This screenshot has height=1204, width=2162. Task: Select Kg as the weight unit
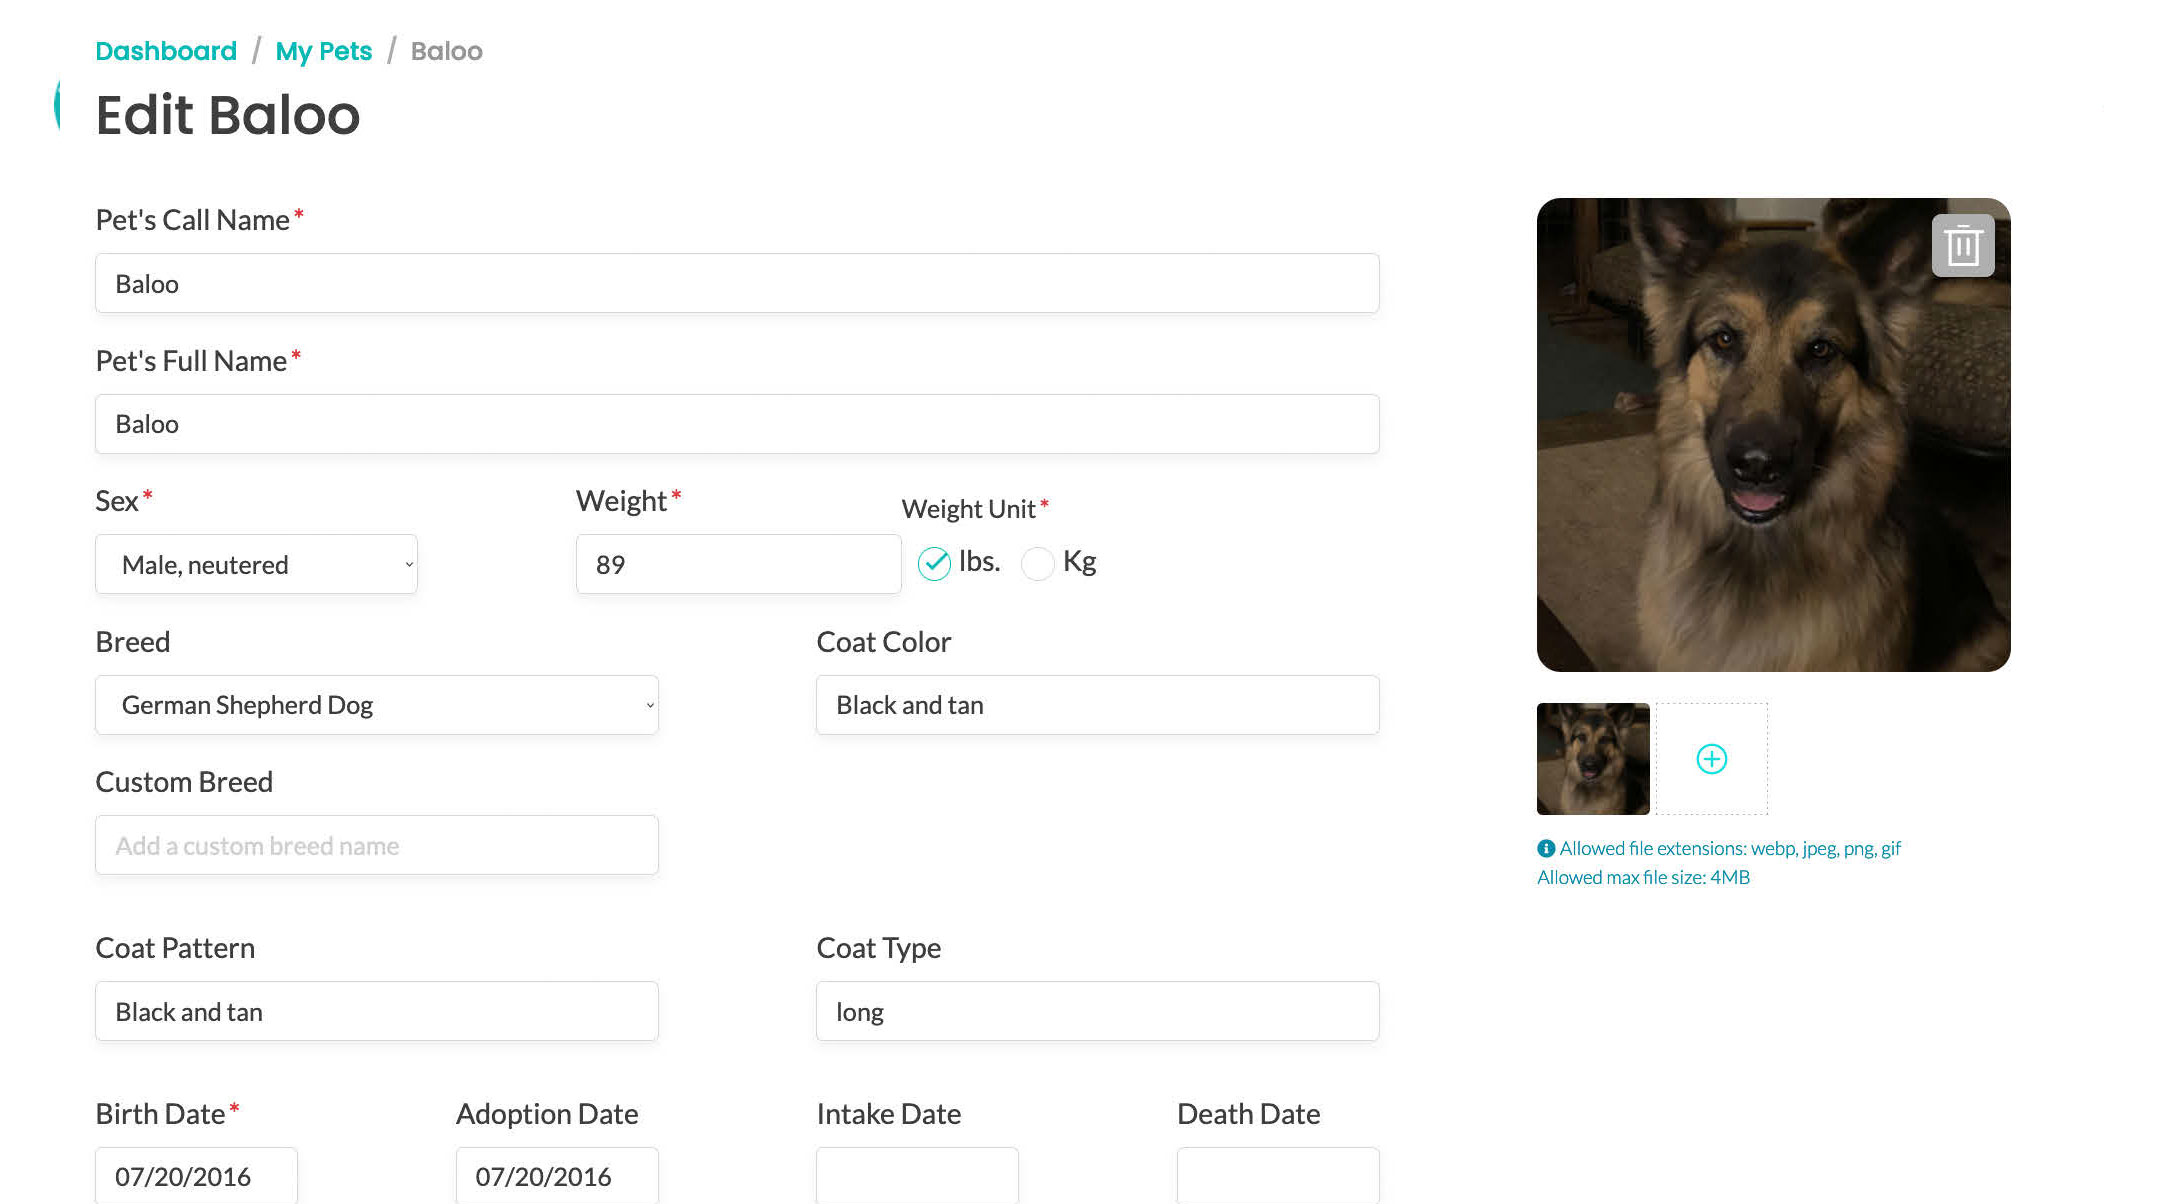click(1038, 564)
